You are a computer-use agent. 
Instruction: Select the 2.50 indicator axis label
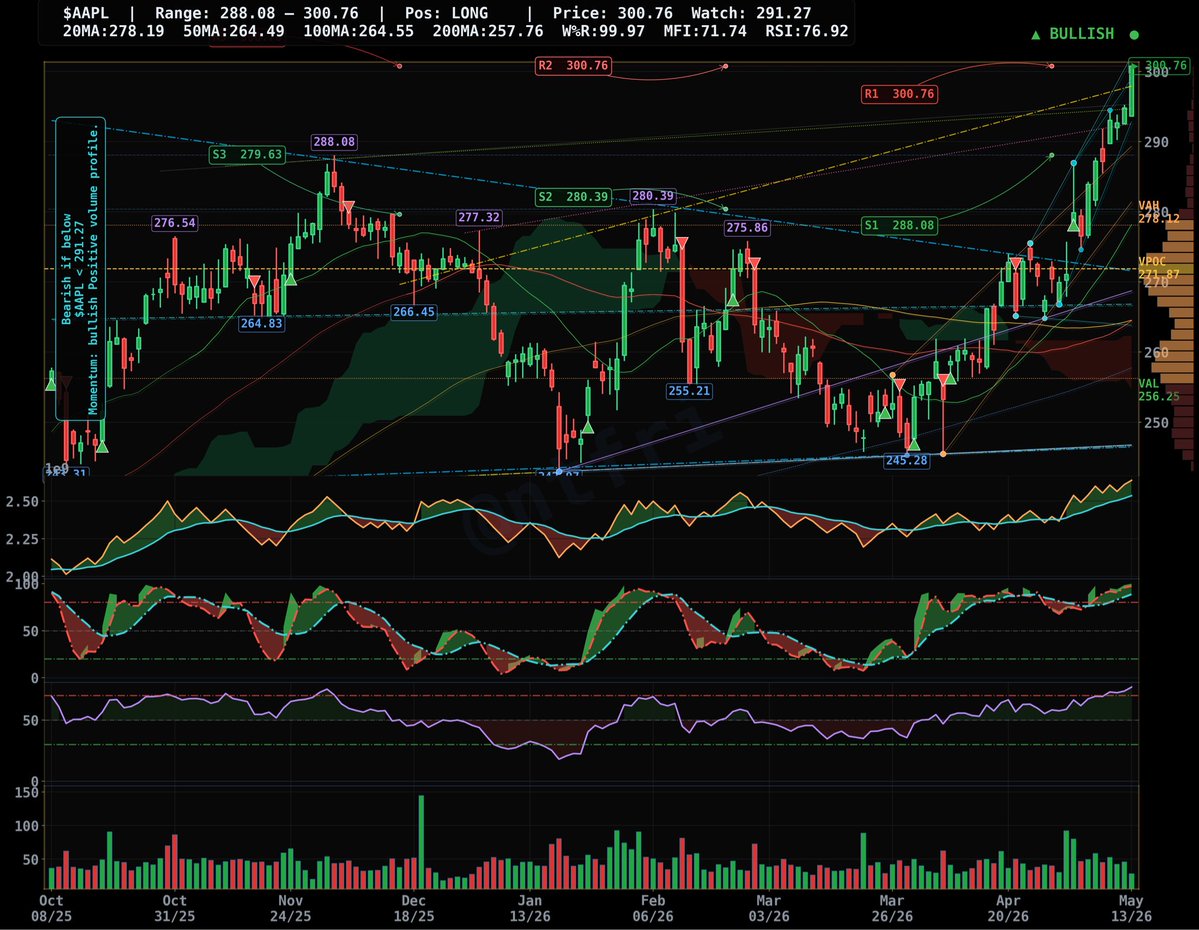click(22, 502)
